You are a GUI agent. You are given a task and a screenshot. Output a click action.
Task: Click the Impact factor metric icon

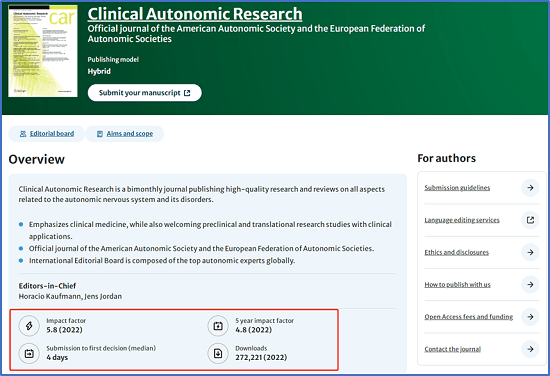(29, 326)
